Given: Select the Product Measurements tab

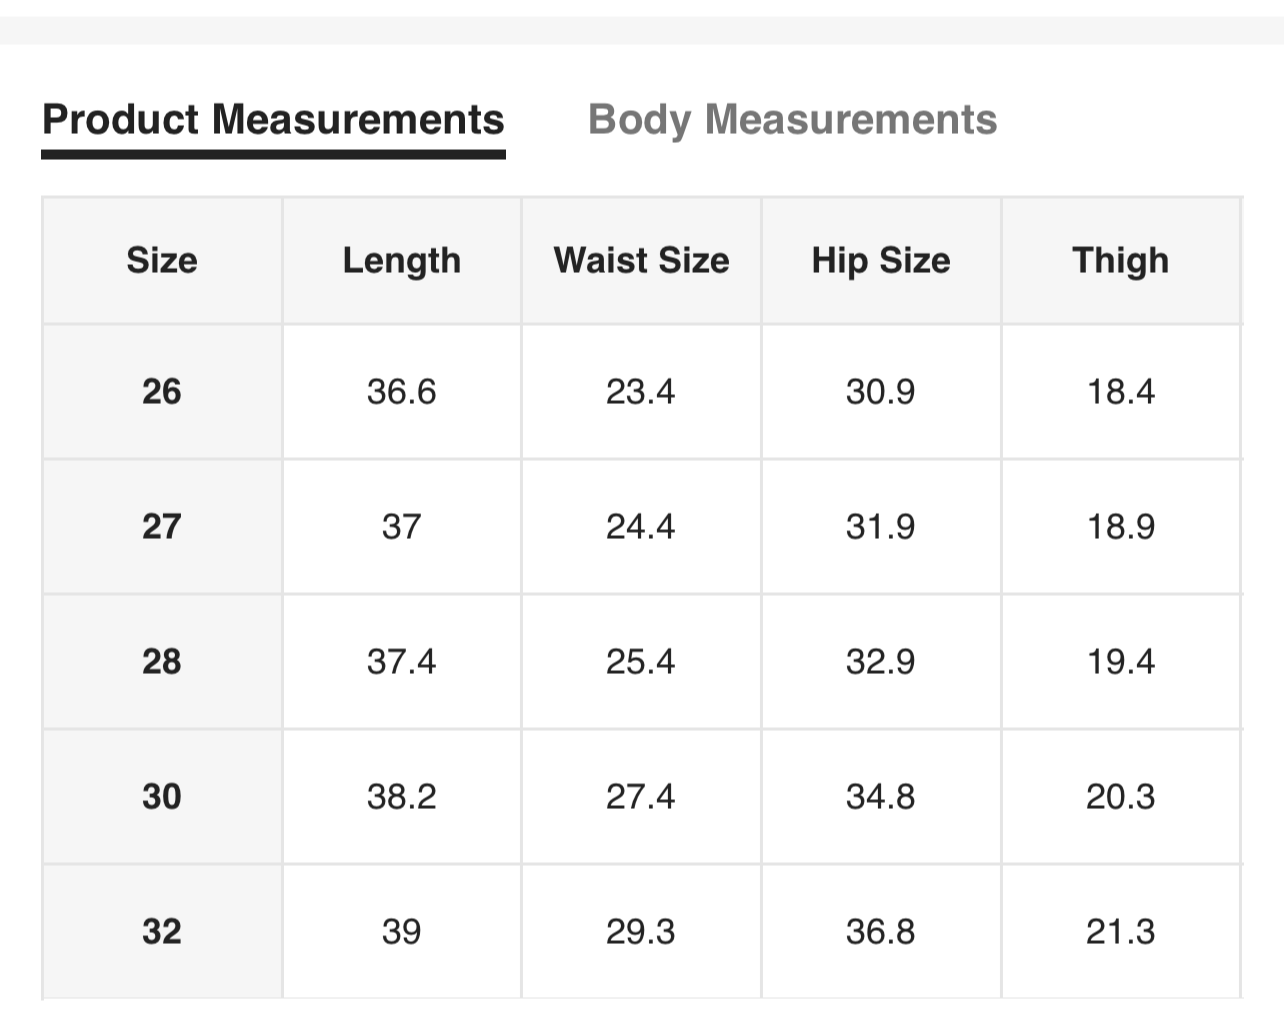Looking at the screenshot, I should click(273, 120).
